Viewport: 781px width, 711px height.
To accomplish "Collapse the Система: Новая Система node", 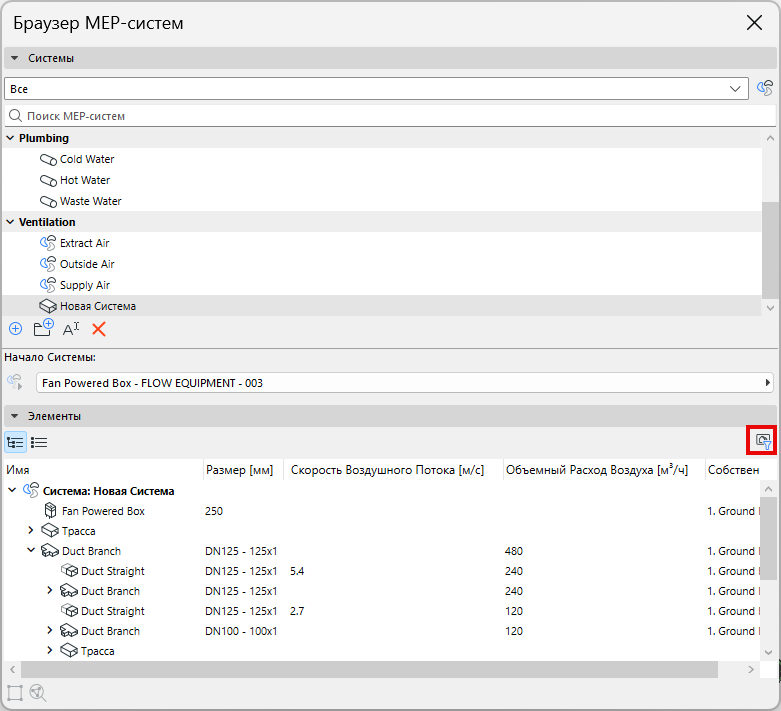I will [12, 491].
